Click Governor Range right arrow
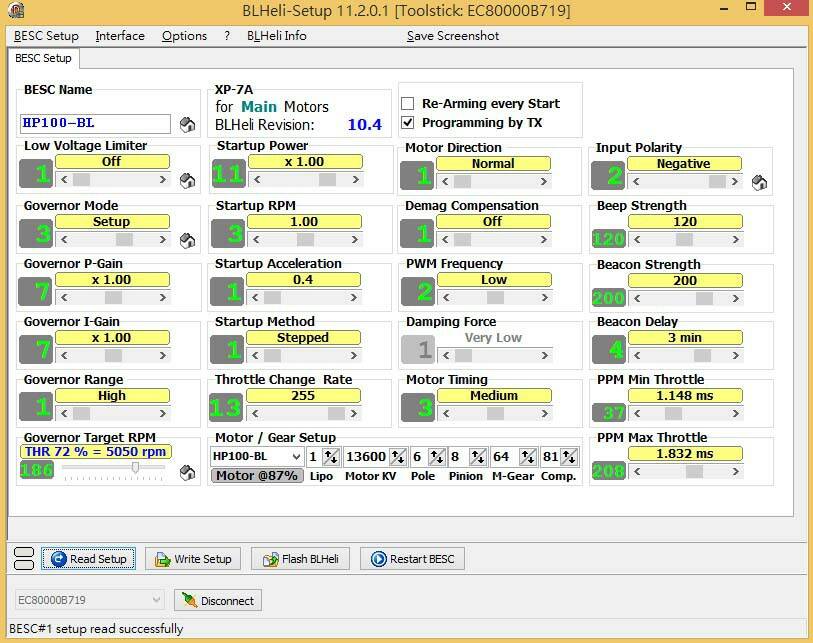This screenshot has width=813, height=643. tap(163, 414)
